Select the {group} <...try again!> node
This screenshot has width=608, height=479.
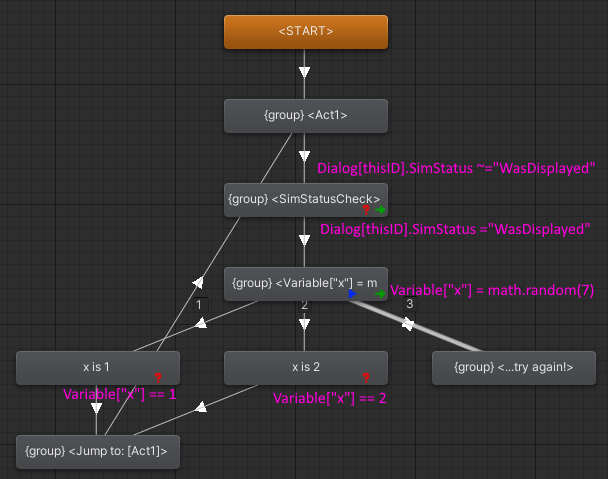(514, 368)
